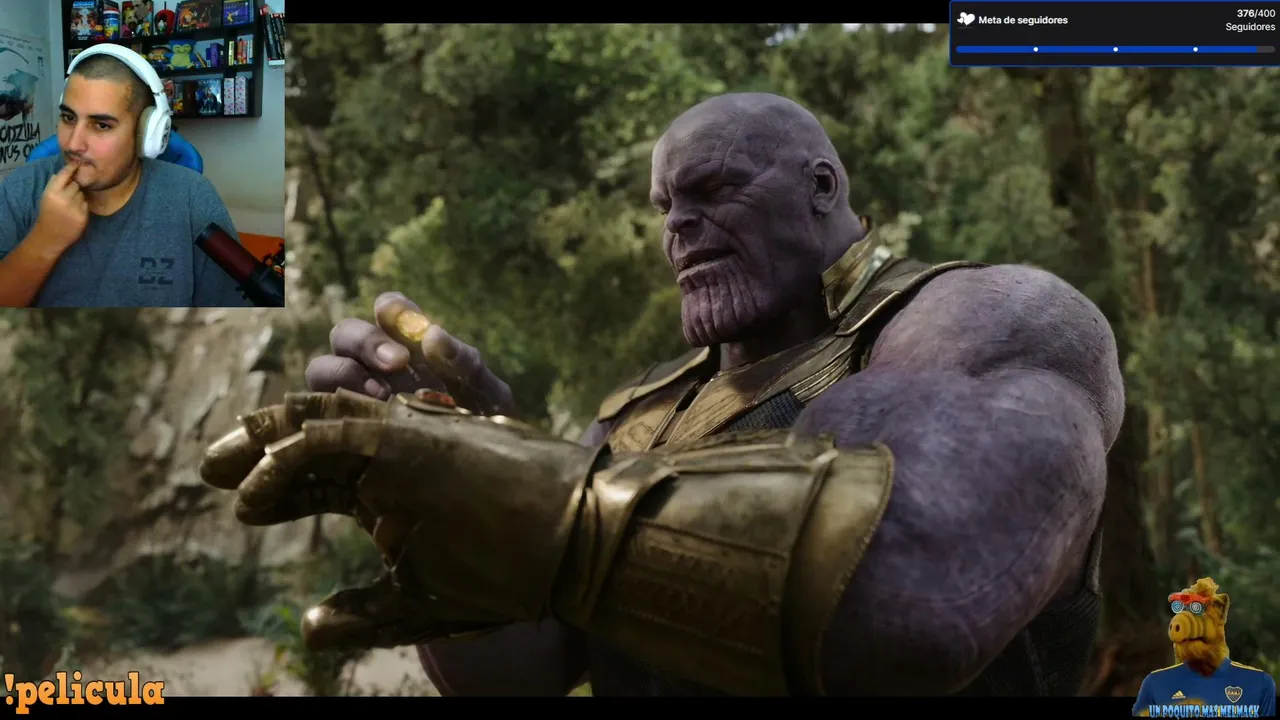This screenshot has height=720, width=1280.
Task: Click the follower goal progress bar
Action: coord(1115,49)
